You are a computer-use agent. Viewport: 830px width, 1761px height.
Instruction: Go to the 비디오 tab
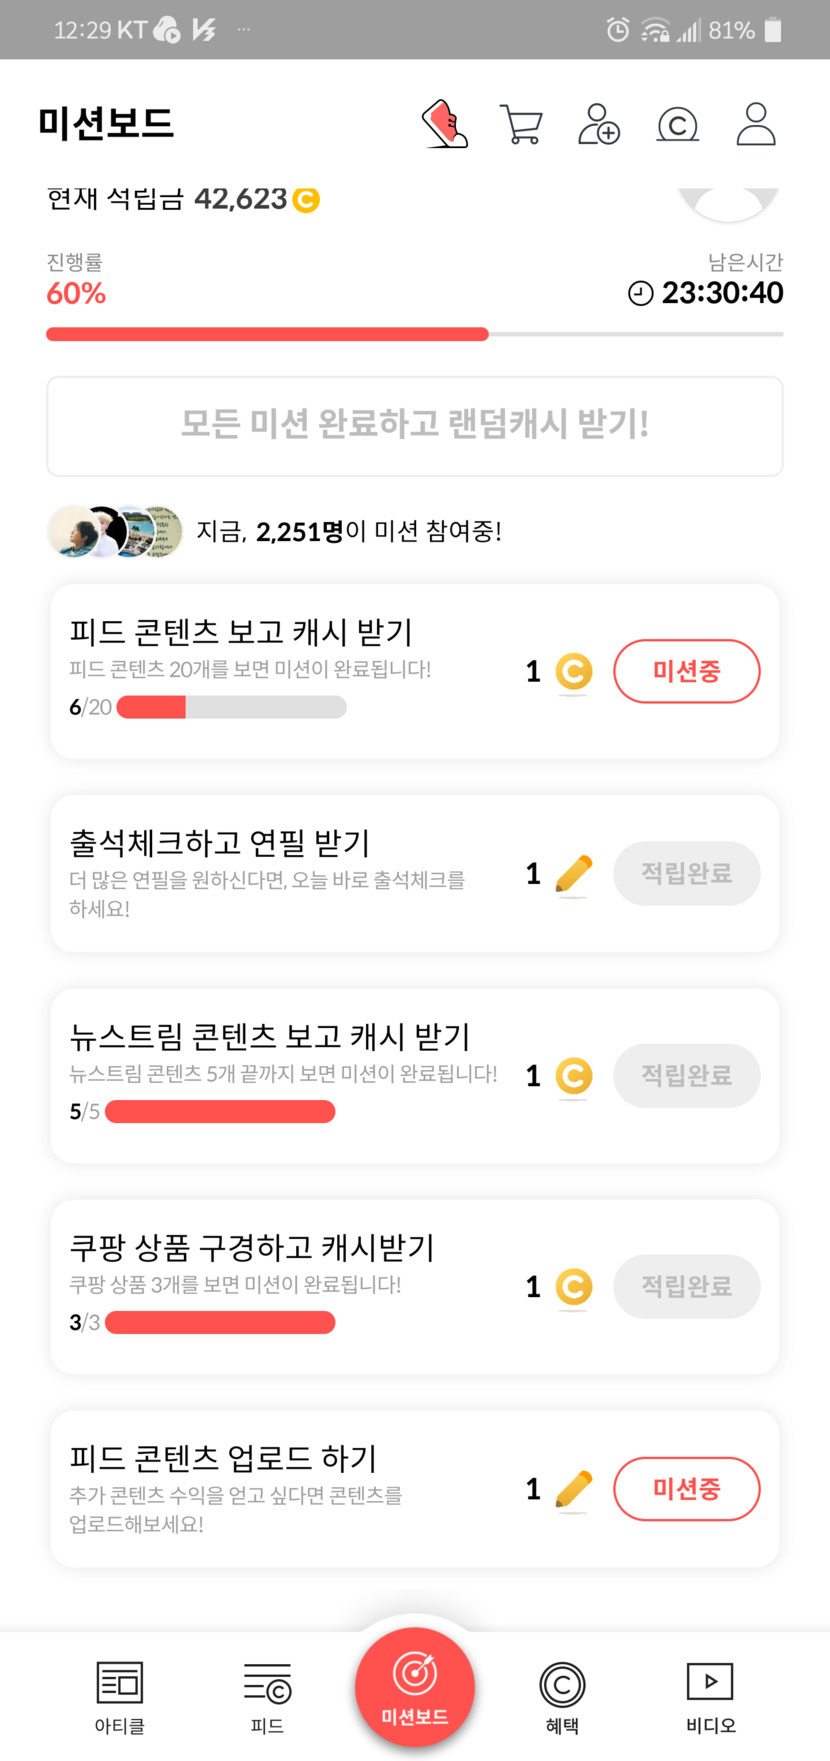click(x=710, y=1696)
